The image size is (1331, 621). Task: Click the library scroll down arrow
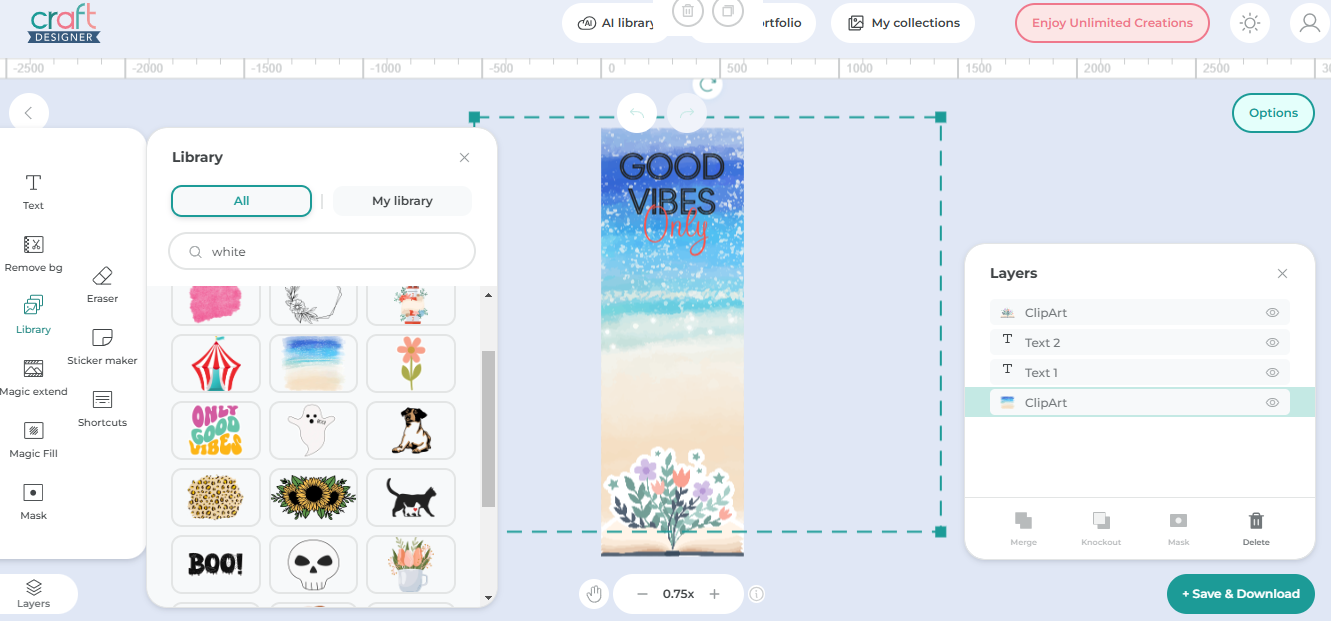[x=488, y=597]
